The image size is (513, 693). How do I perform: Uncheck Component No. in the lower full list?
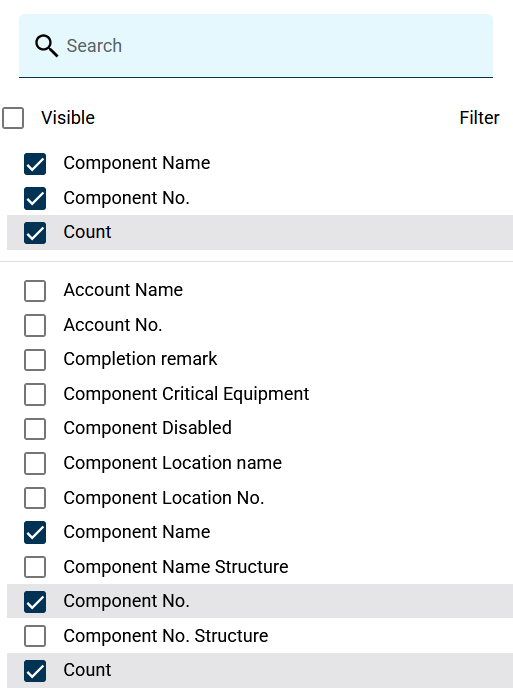pyautogui.click(x=35, y=602)
